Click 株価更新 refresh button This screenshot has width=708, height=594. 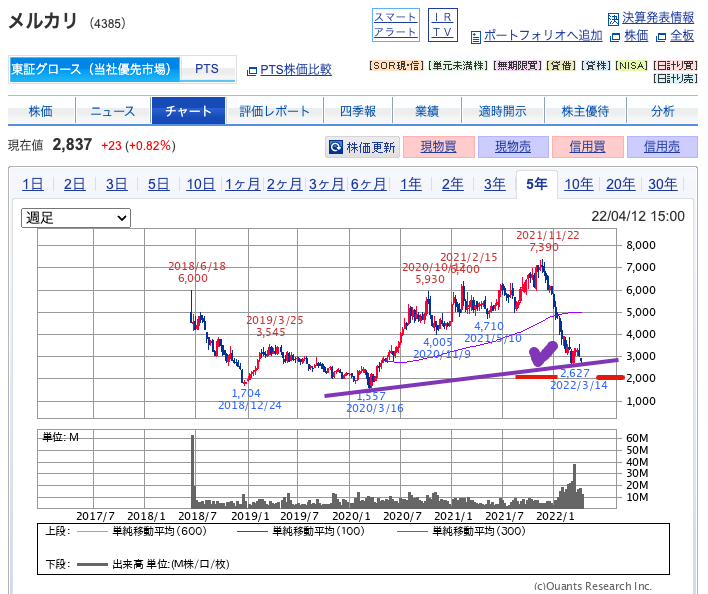tap(362, 147)
